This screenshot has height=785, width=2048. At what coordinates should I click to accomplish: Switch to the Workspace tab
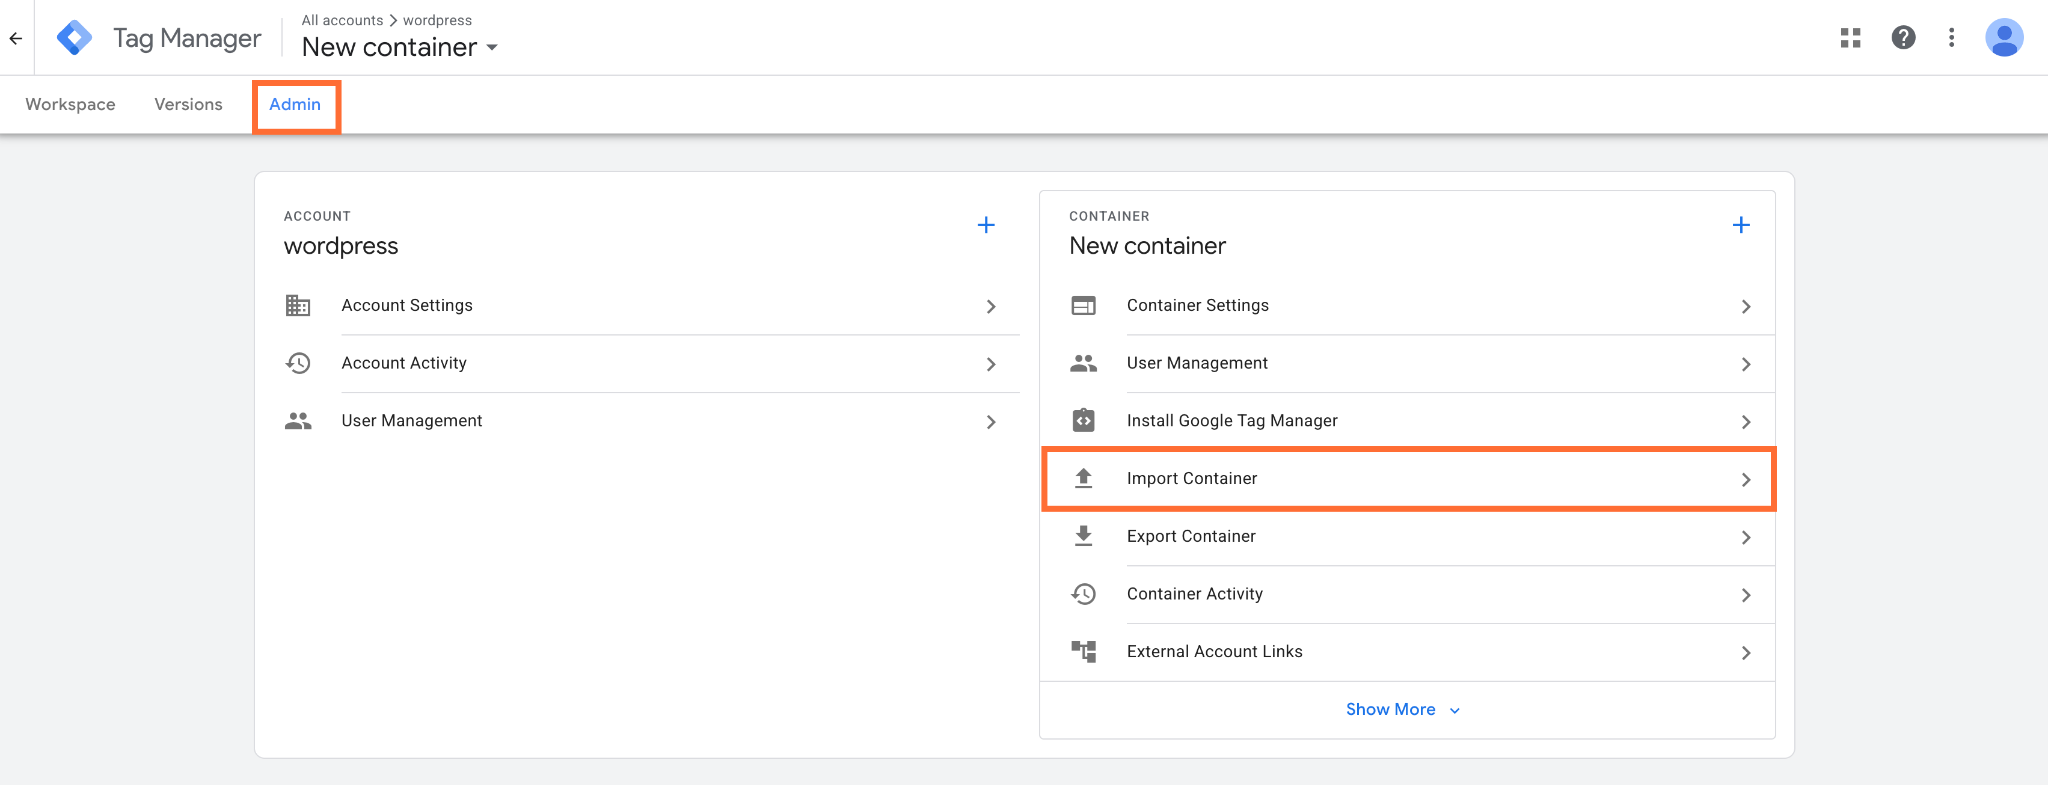pos(70,104)
